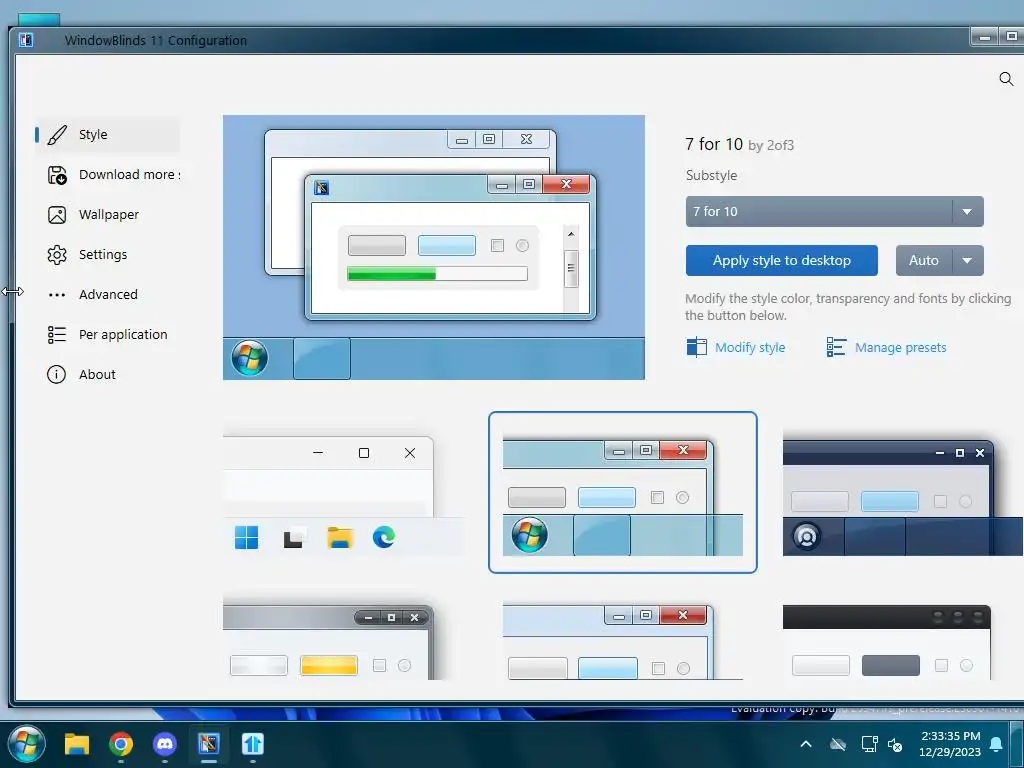1024x768 pixels.
Task: Expand the Auto dropdown arrow
Action: tap(967, 261)
